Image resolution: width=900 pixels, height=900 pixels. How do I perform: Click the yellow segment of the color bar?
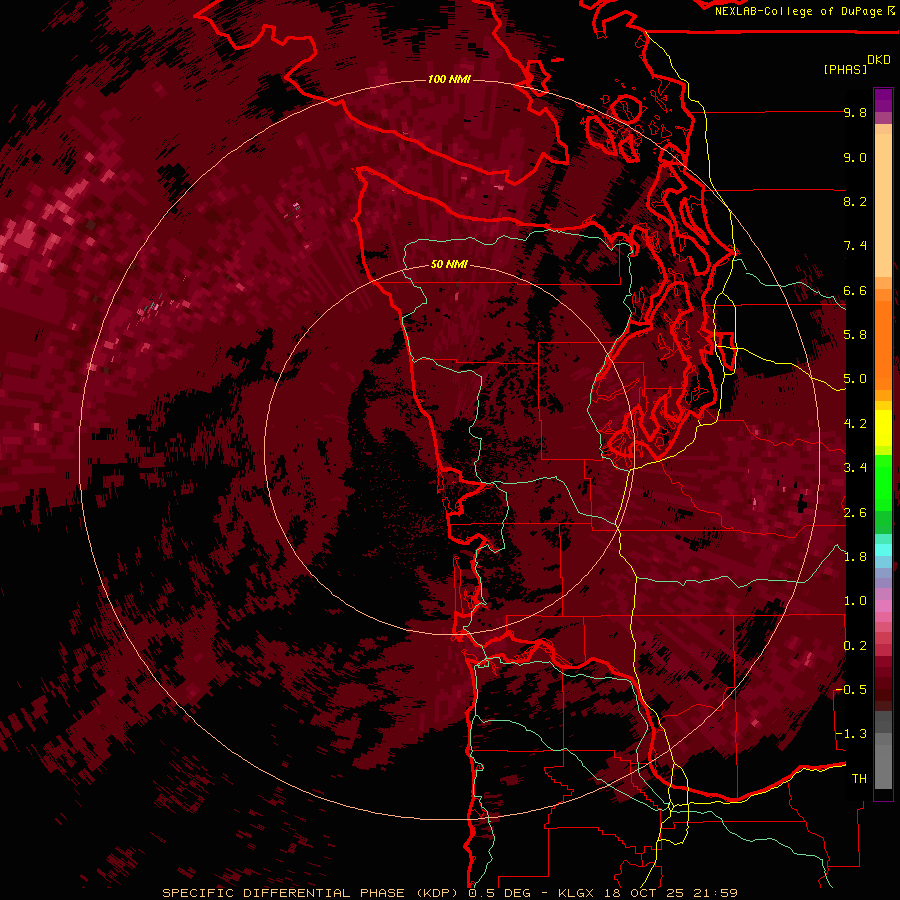click(883, 428)
